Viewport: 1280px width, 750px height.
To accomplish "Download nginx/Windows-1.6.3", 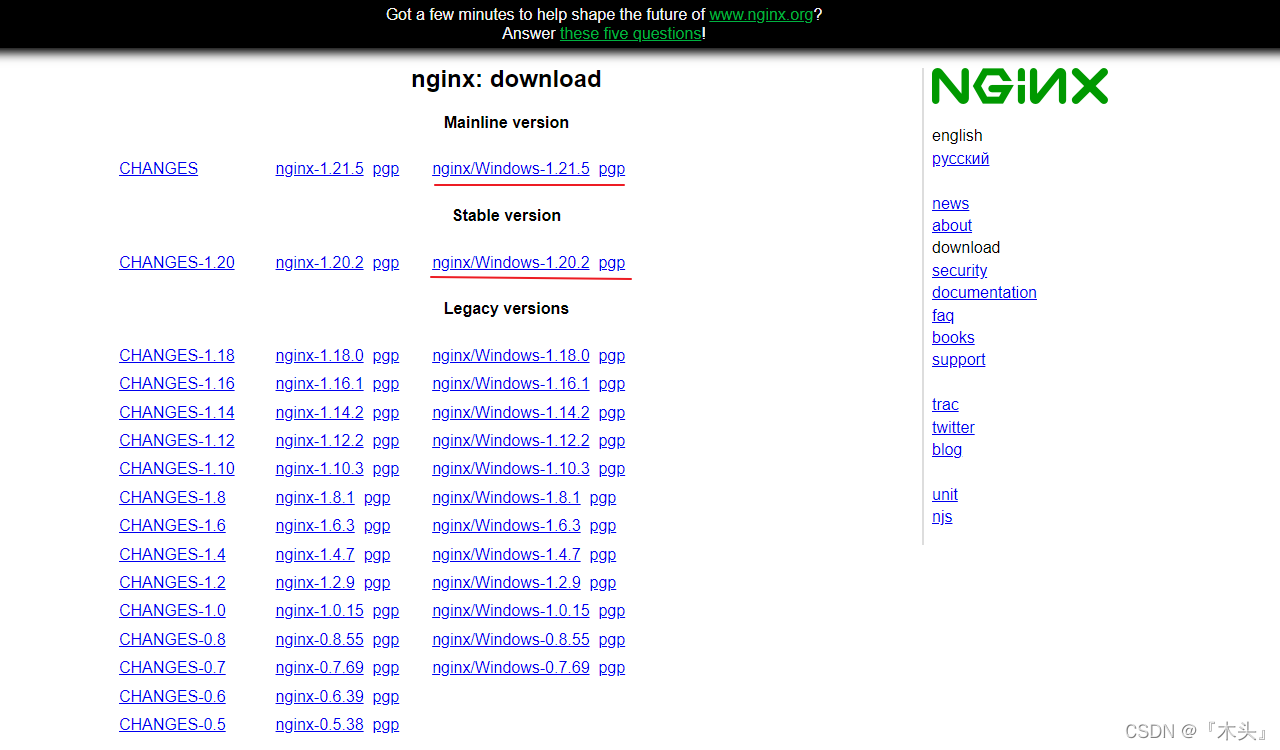I will pyautogui.click(x=506, y=525).
